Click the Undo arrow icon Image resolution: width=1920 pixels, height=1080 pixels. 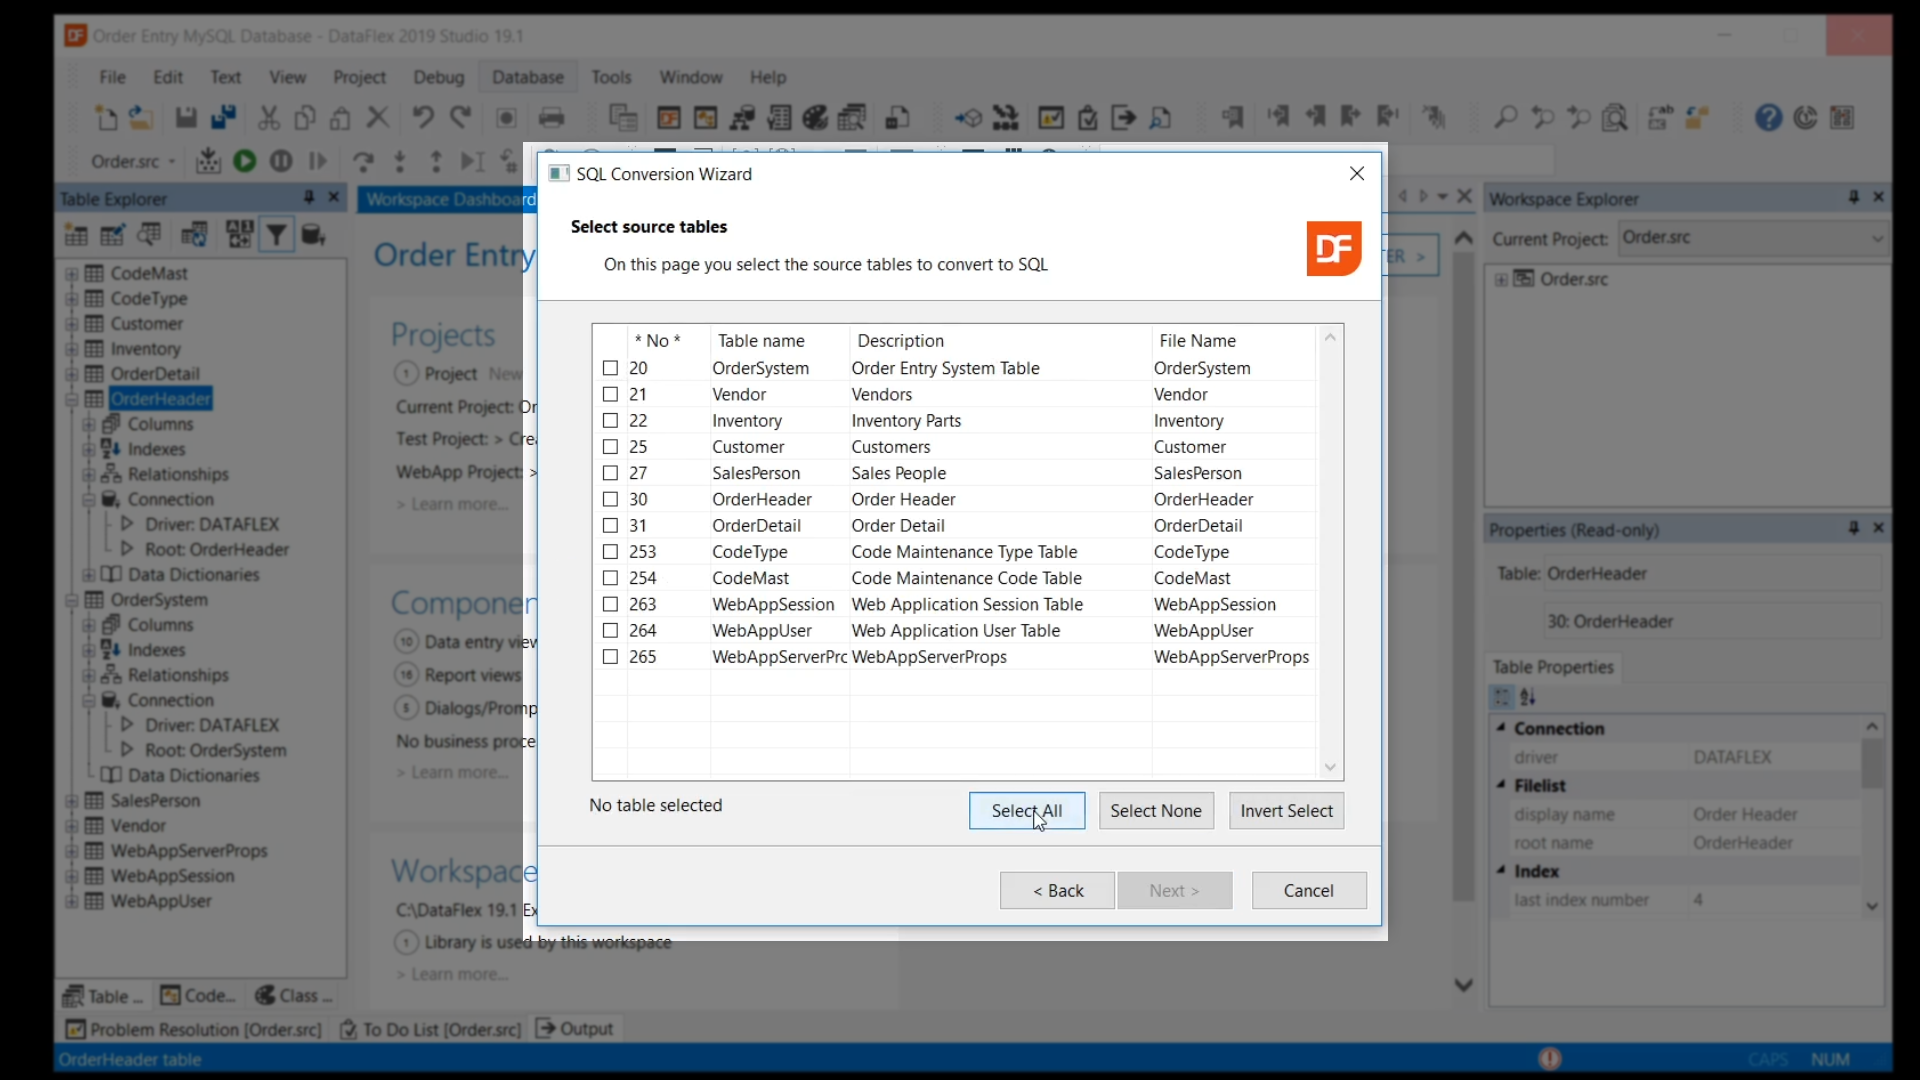pos(422,118)
